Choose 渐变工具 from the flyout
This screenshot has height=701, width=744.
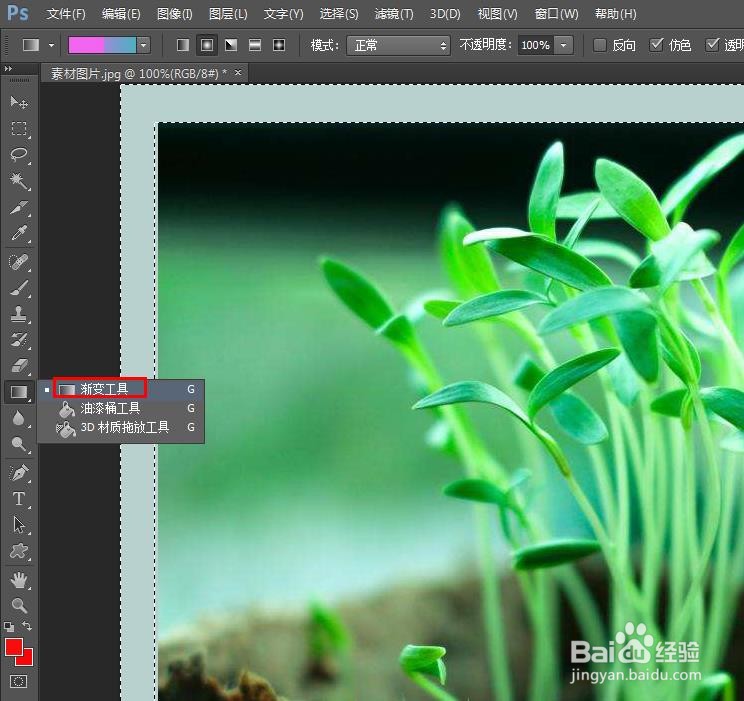[x=121, y=389]
